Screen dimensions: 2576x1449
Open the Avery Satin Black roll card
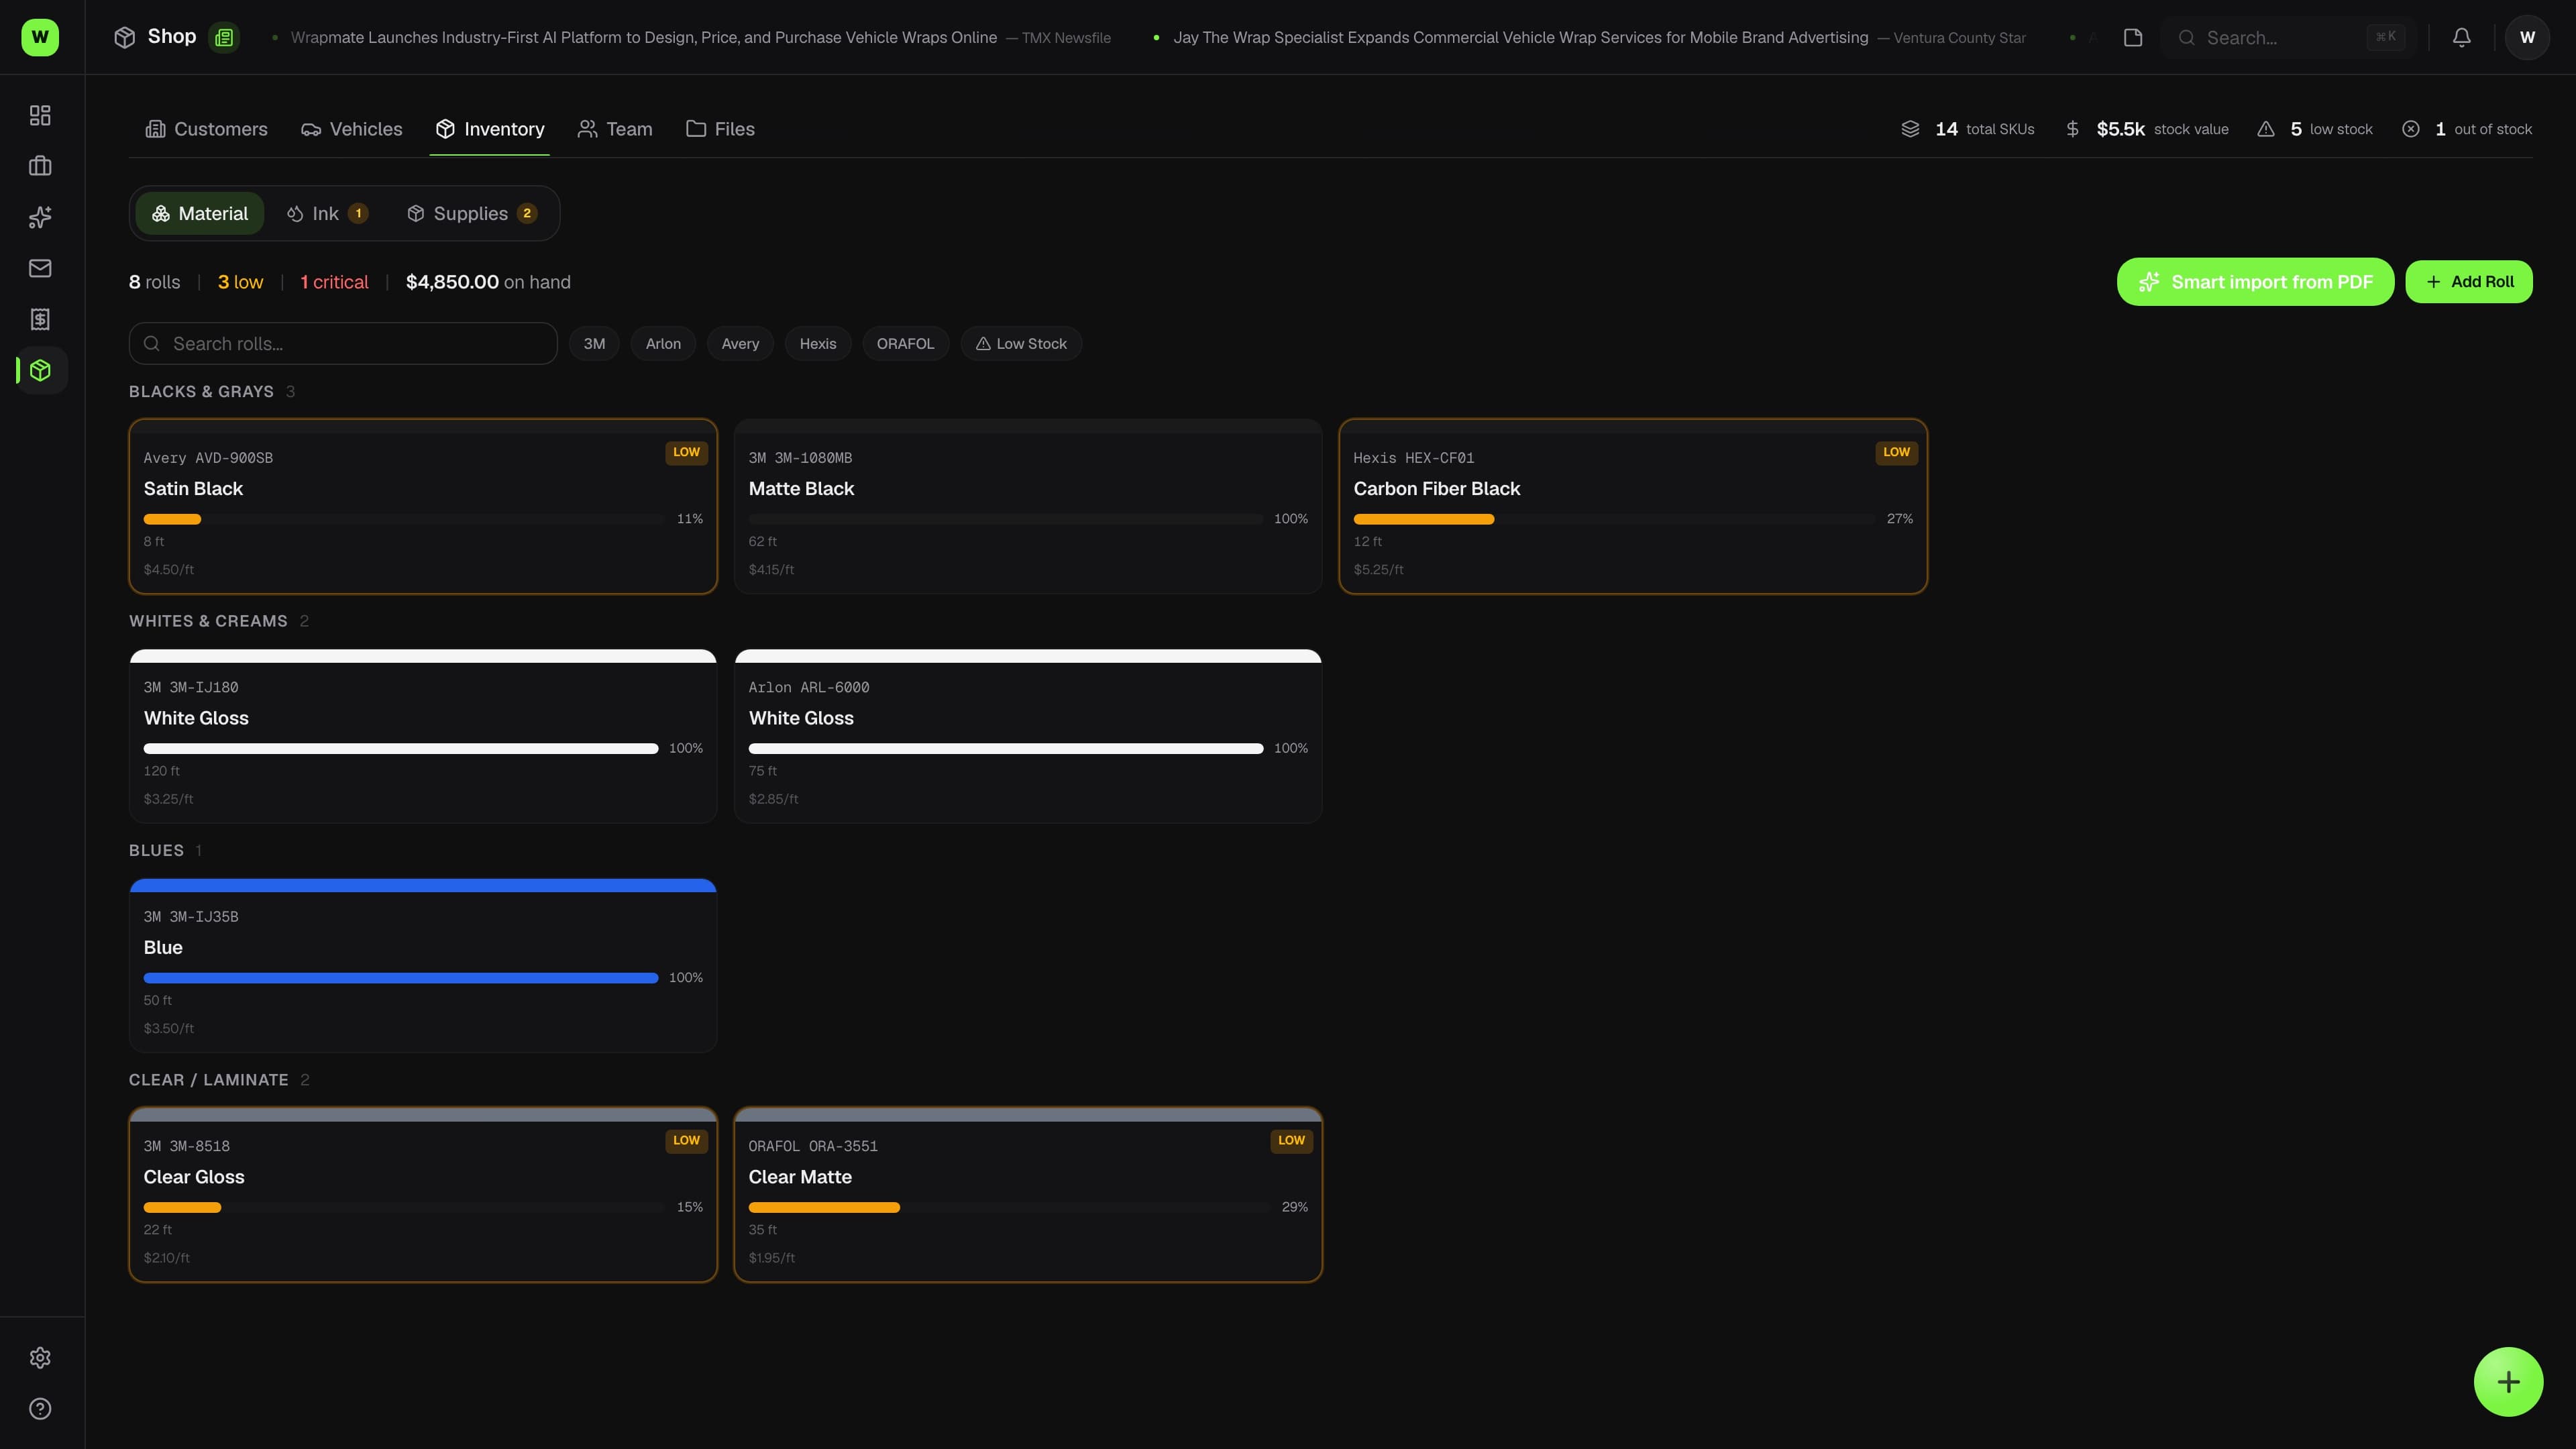click(423, 506)
